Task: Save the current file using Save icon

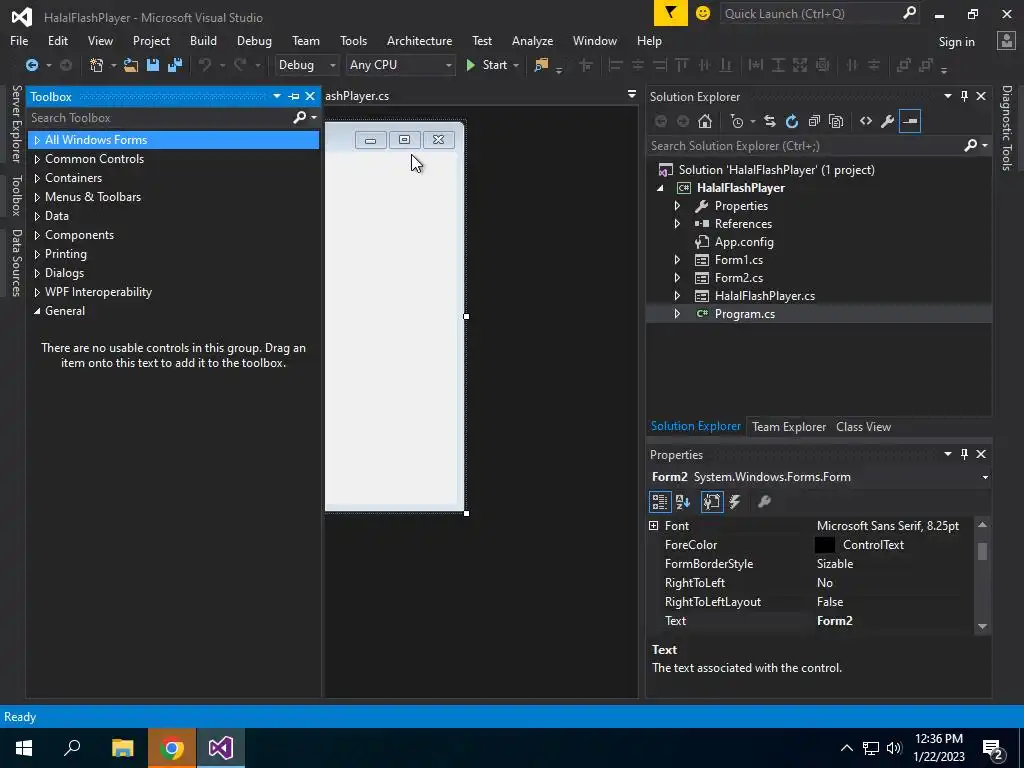Action: [x=153, y=65]
